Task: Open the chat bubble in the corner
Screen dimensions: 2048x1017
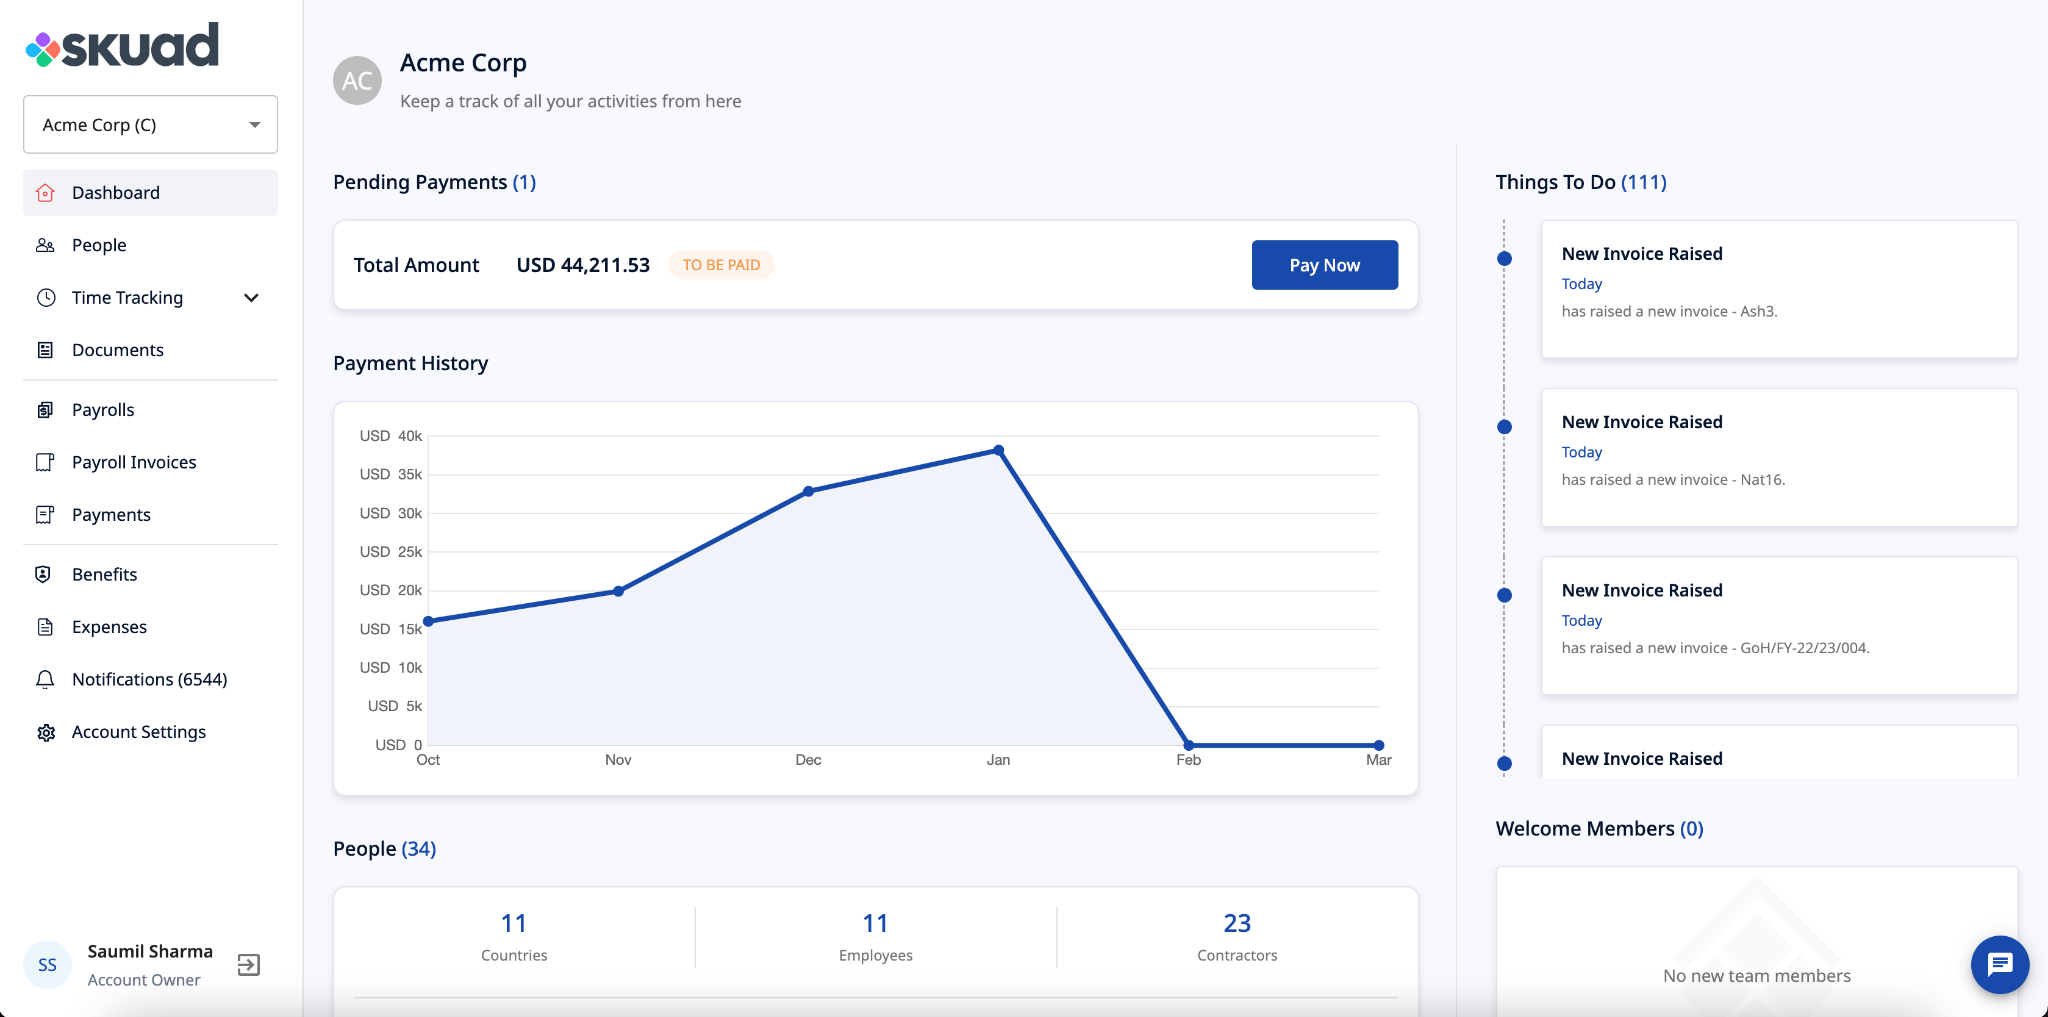Action: (1999, 964)
